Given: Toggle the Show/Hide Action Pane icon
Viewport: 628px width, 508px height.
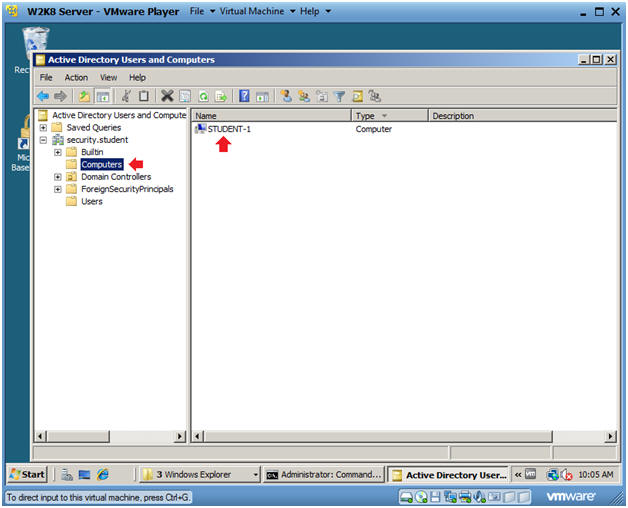Looking at the screenshot, I should click(262, 96).
